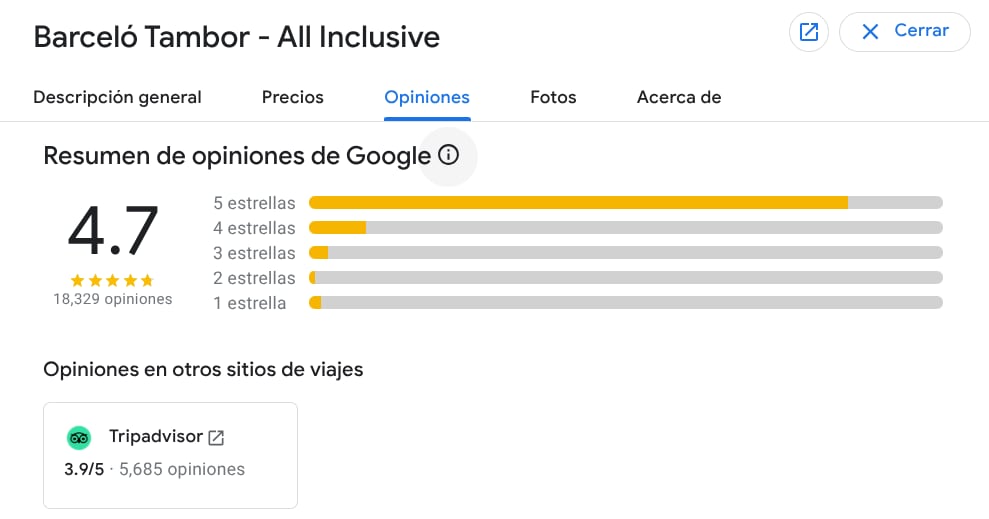
Task: Open hotel page in new tab icon
Action: click(x=809, y=32)
